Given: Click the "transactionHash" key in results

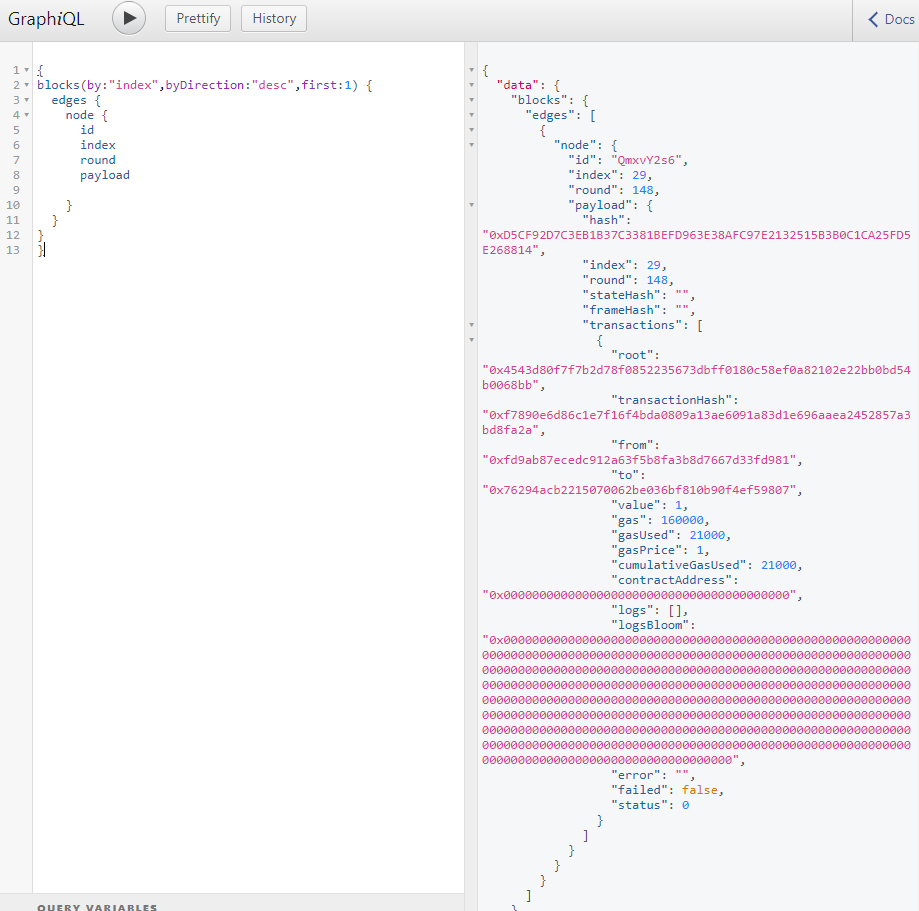Looking at the screenshot, I should tap(672, 400).
